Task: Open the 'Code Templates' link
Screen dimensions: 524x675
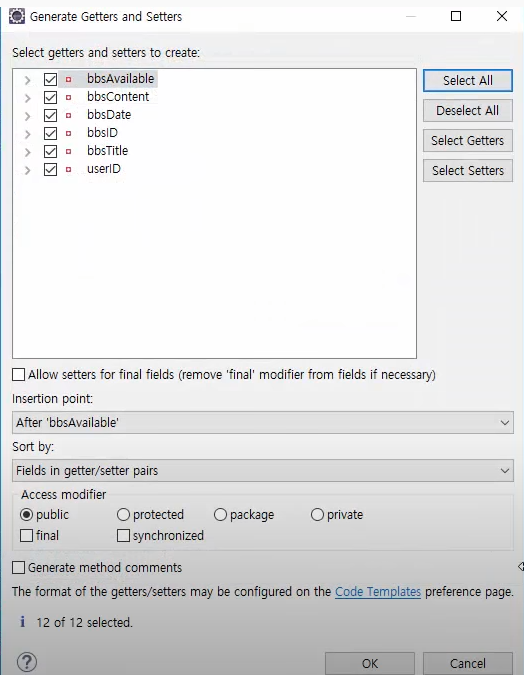Action: point(378,591)
